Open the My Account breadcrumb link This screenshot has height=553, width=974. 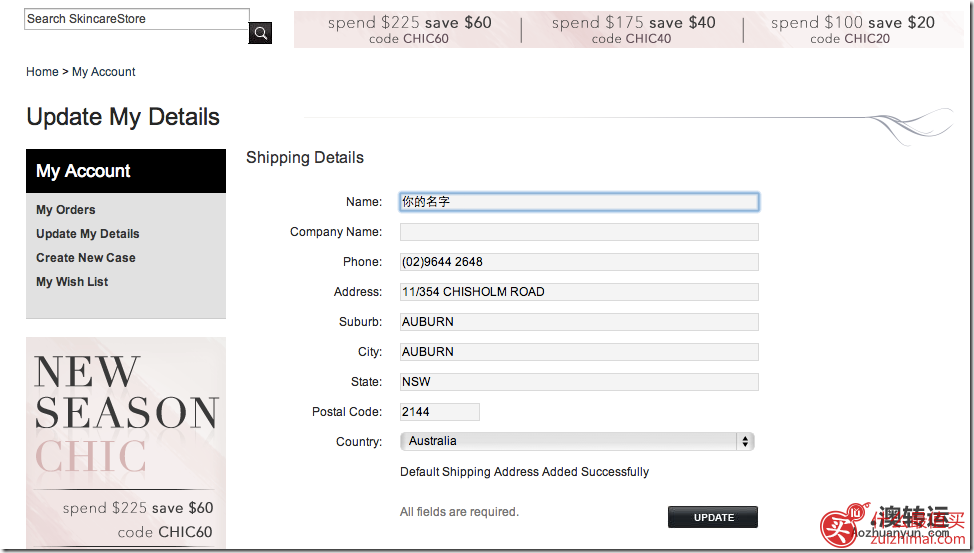pos(104,71)
